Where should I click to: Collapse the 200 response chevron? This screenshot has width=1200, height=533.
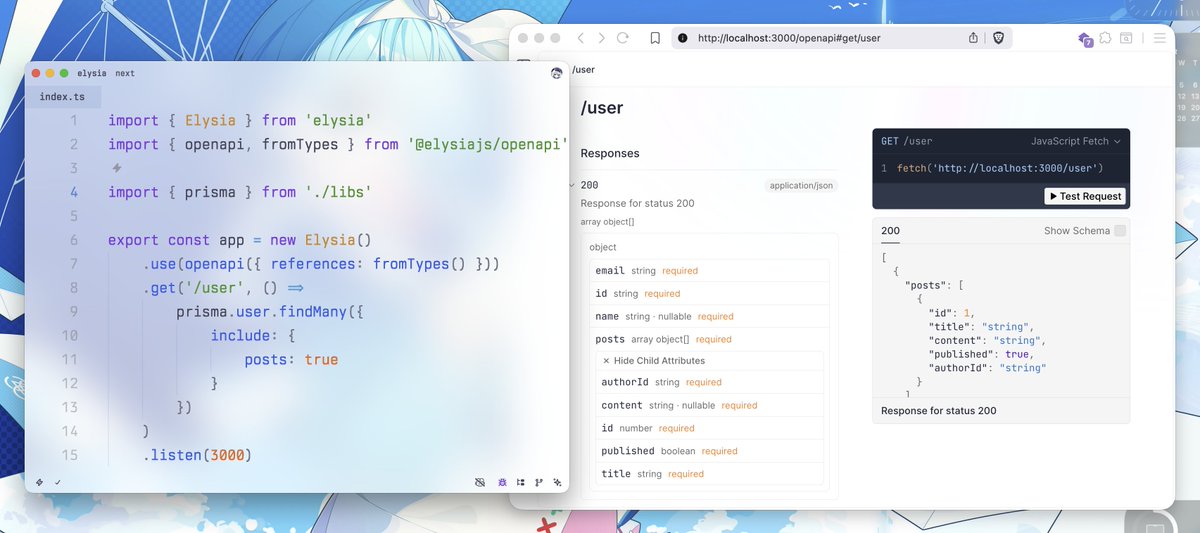571,185
